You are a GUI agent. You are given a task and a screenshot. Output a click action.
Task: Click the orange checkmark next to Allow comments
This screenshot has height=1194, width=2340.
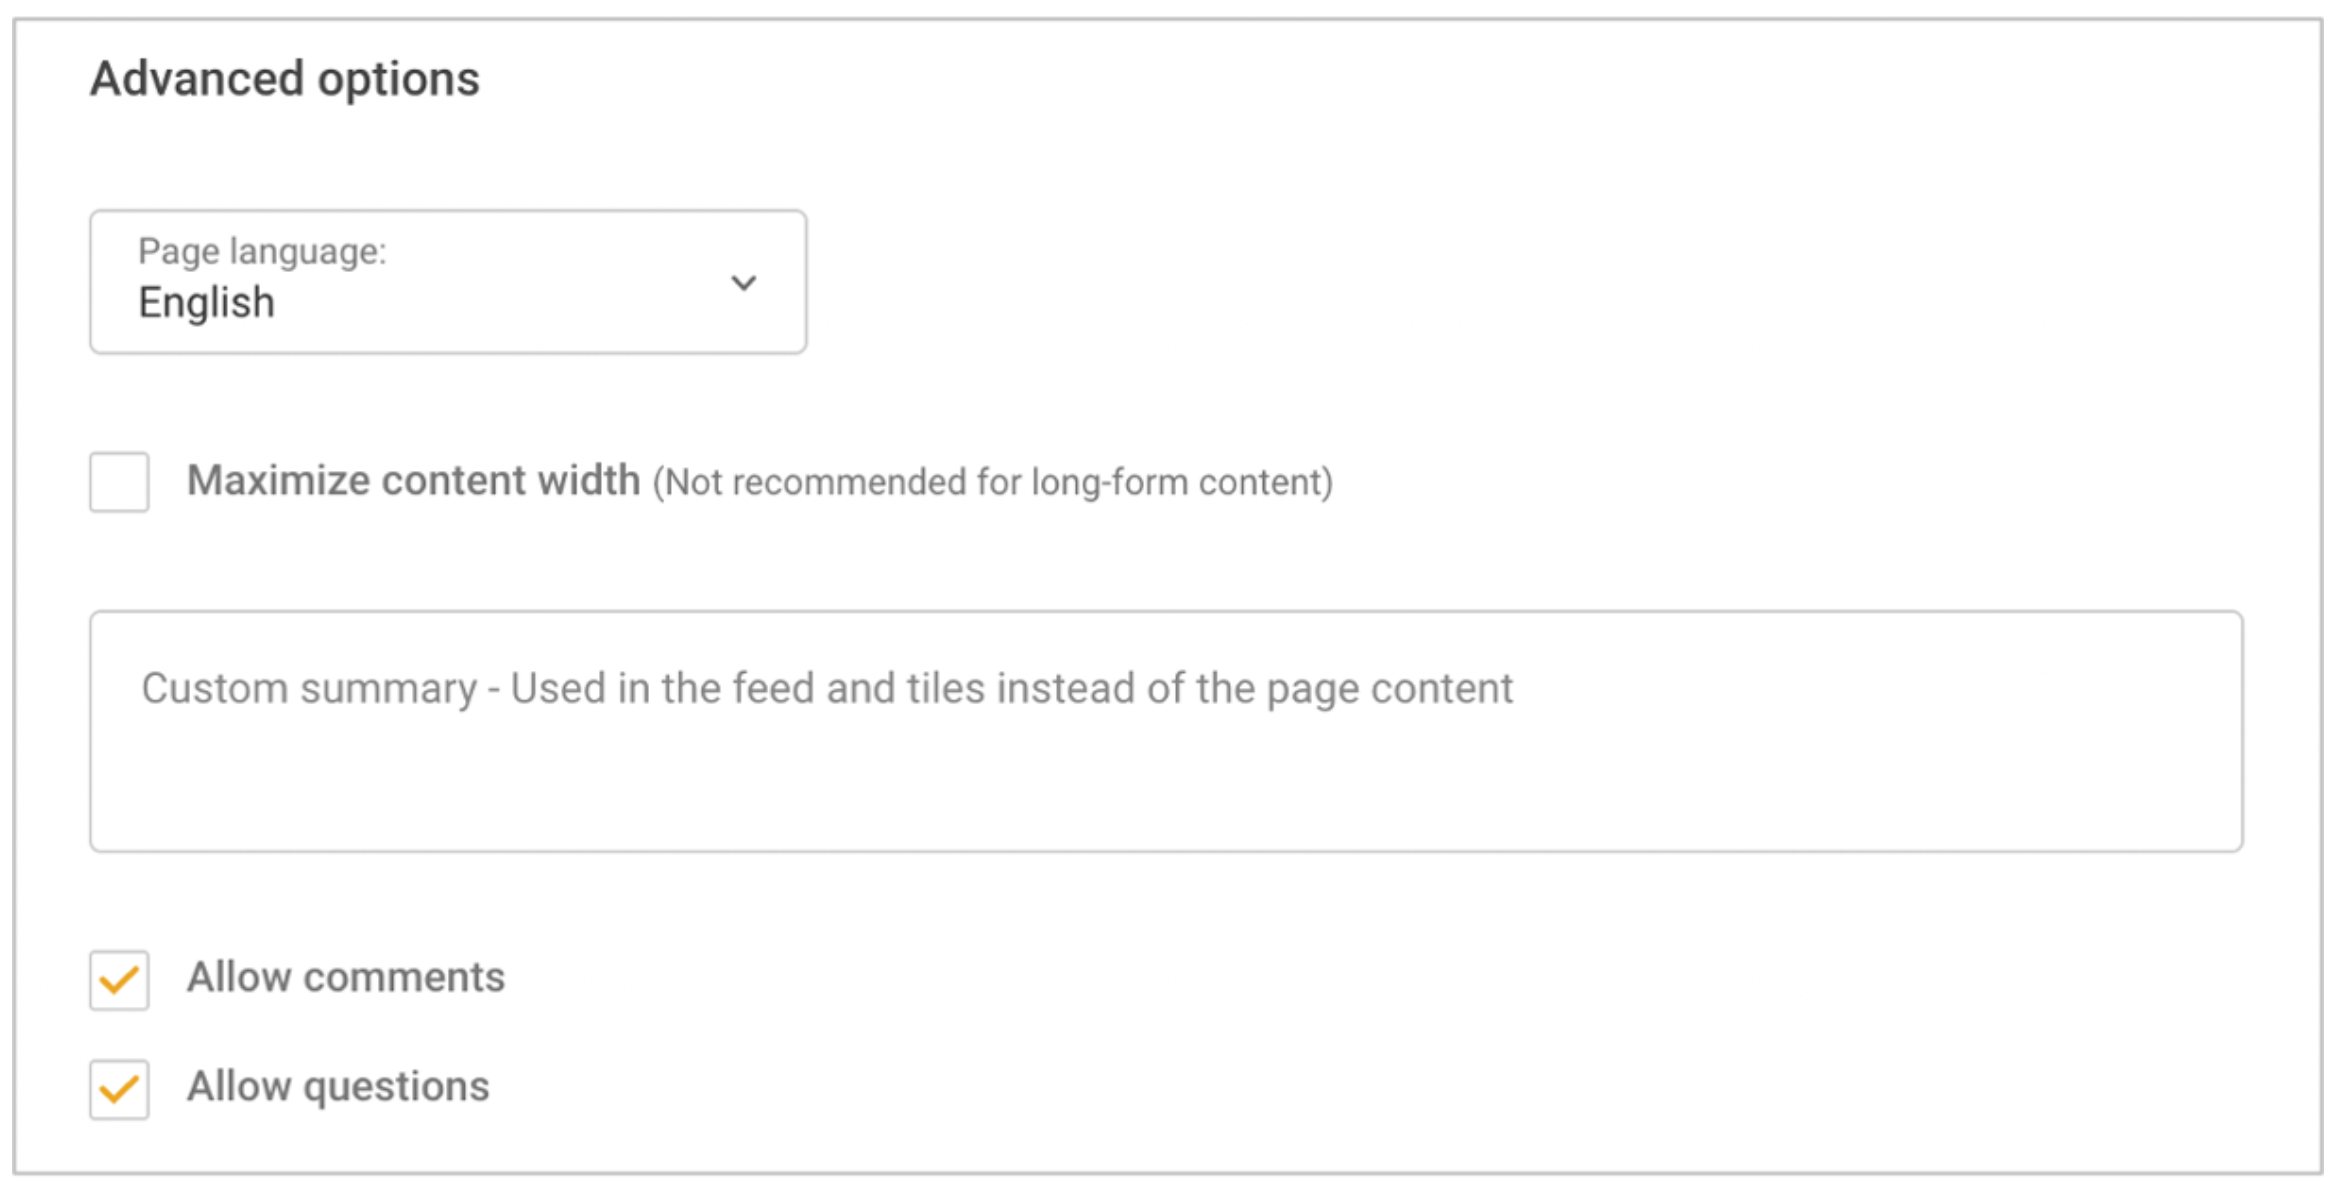[x=119, y=980]
